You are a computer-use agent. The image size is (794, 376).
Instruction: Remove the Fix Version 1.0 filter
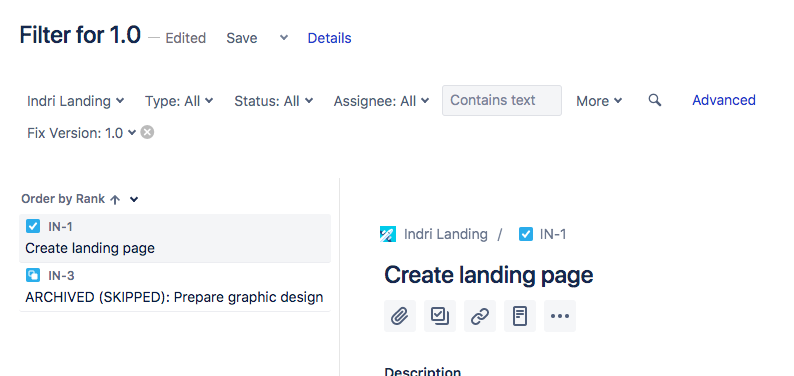pos(147,133)
